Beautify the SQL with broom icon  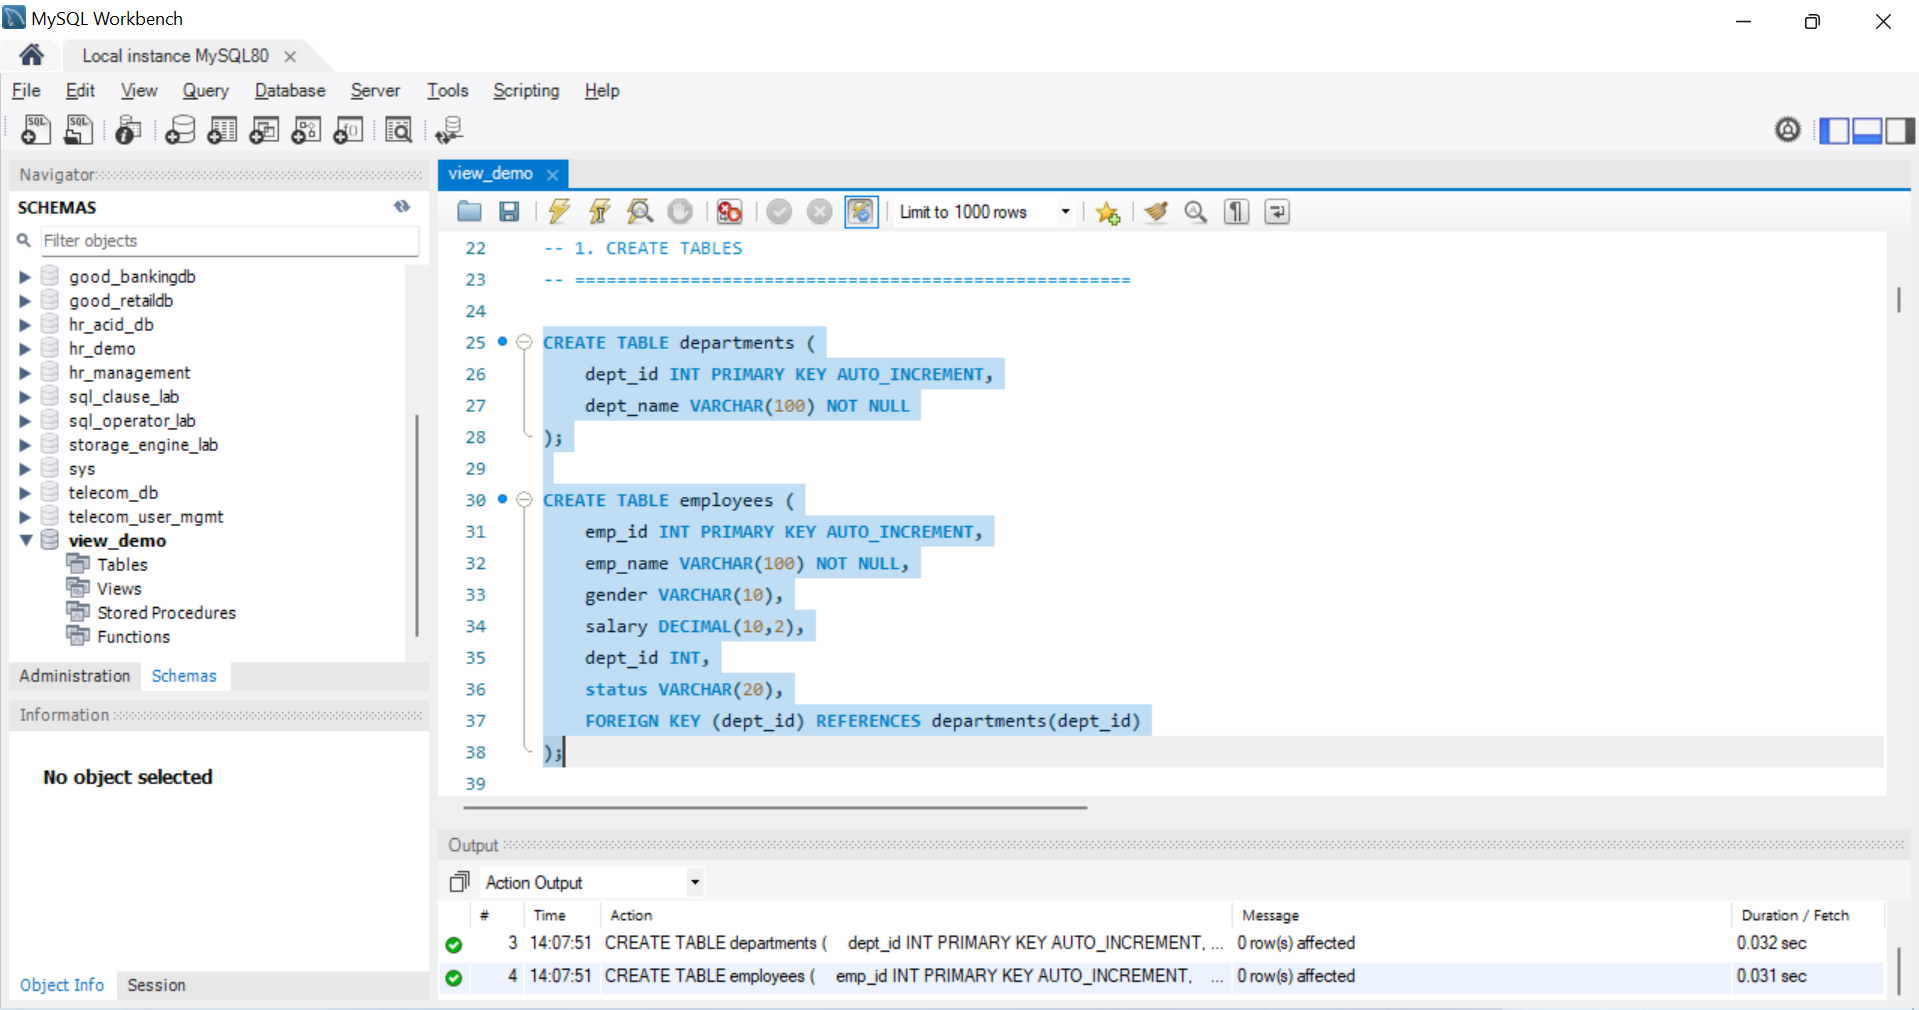tap(1157, 212)
